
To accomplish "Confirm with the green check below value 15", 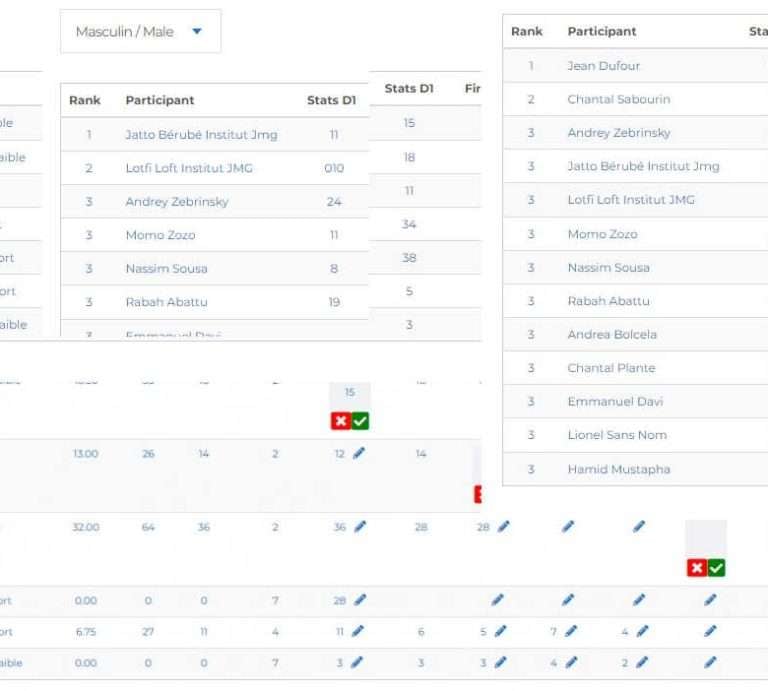I will point(360,421).
